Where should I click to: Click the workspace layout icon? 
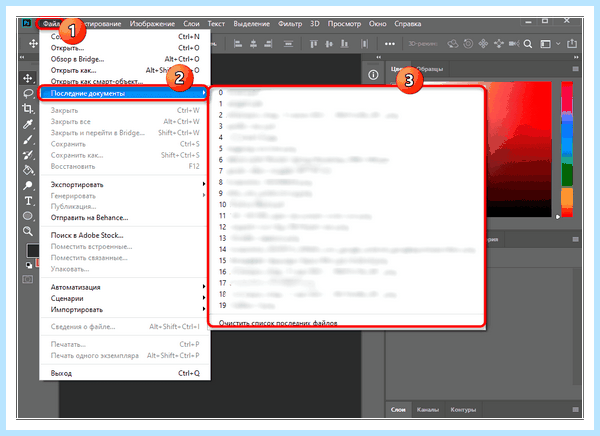pos(545,44)
